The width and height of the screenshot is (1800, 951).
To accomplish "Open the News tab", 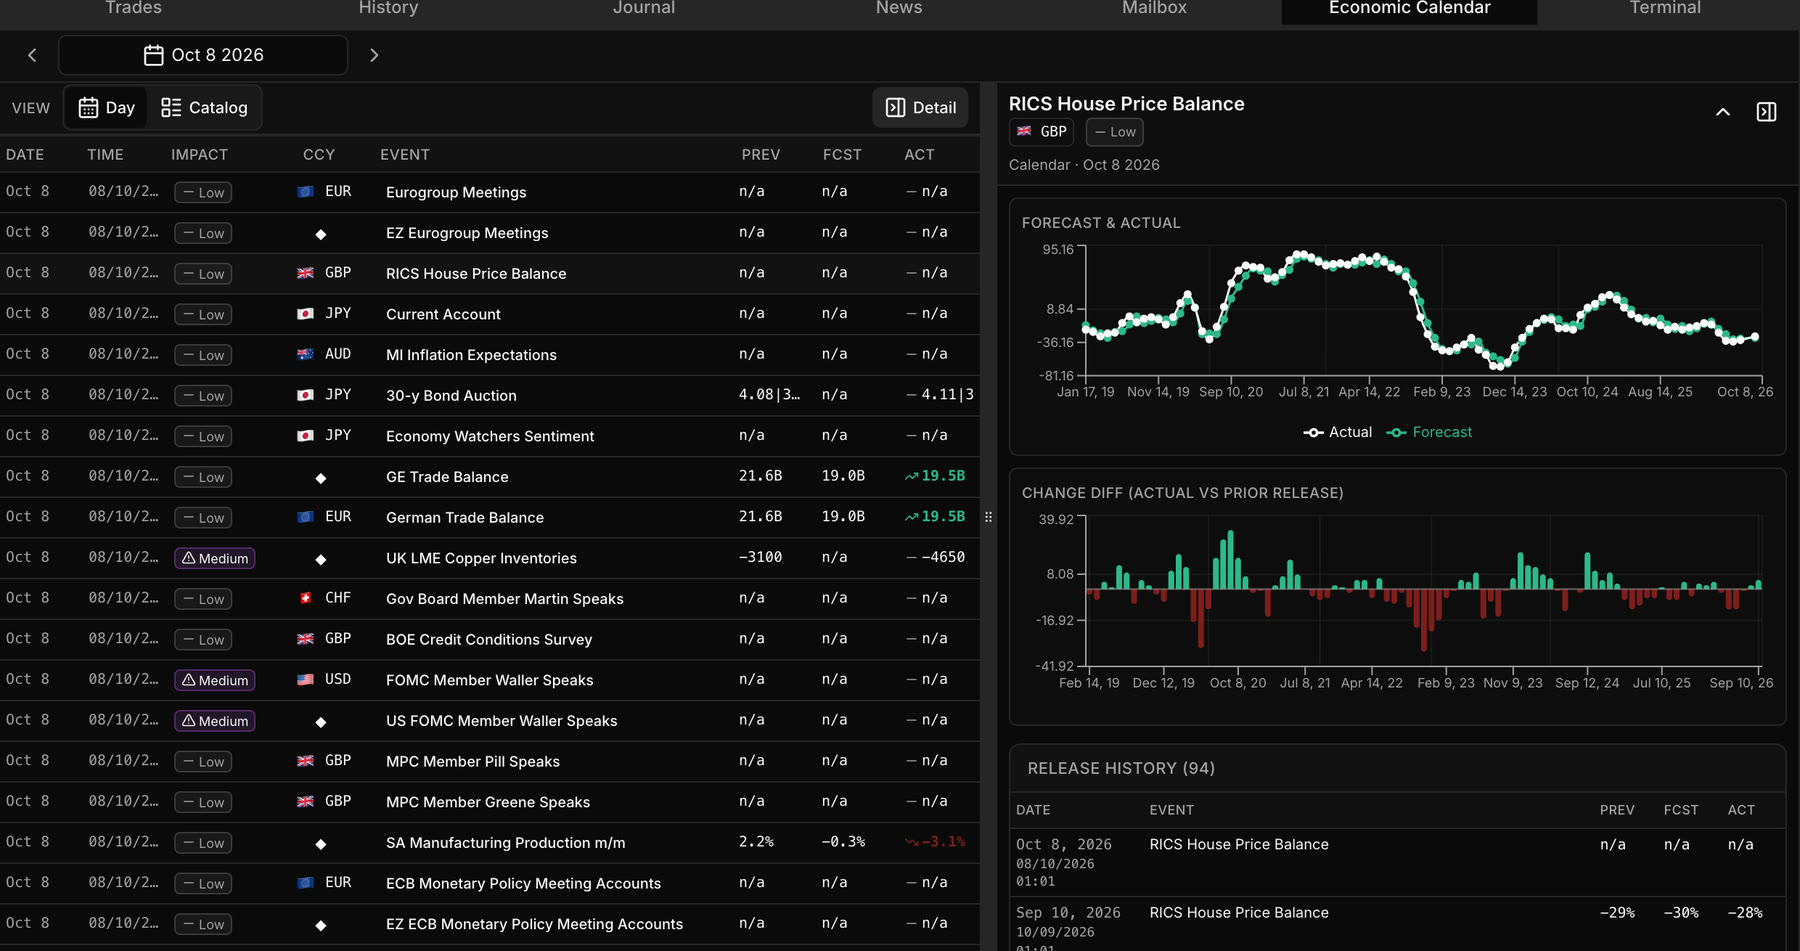I will pos(899,8).
